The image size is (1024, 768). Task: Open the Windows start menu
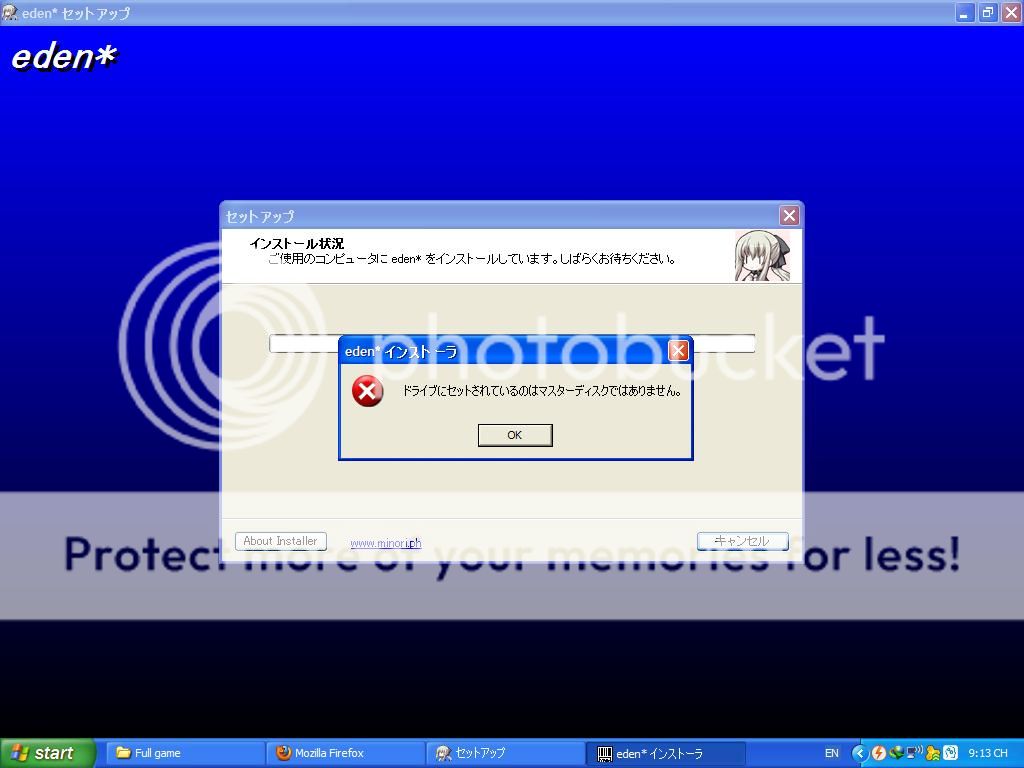click(x=47, y=753)
